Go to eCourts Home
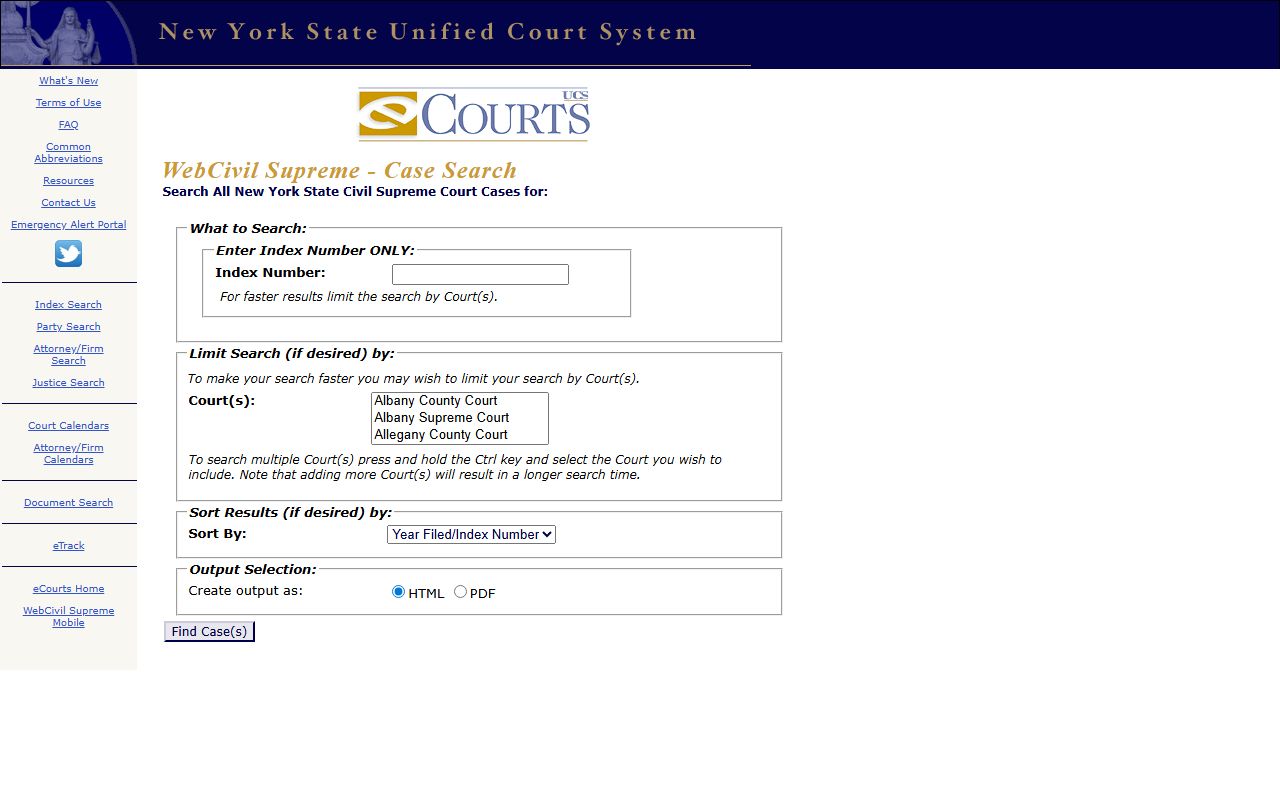The image size is (1280, 800). click(69, 589)
